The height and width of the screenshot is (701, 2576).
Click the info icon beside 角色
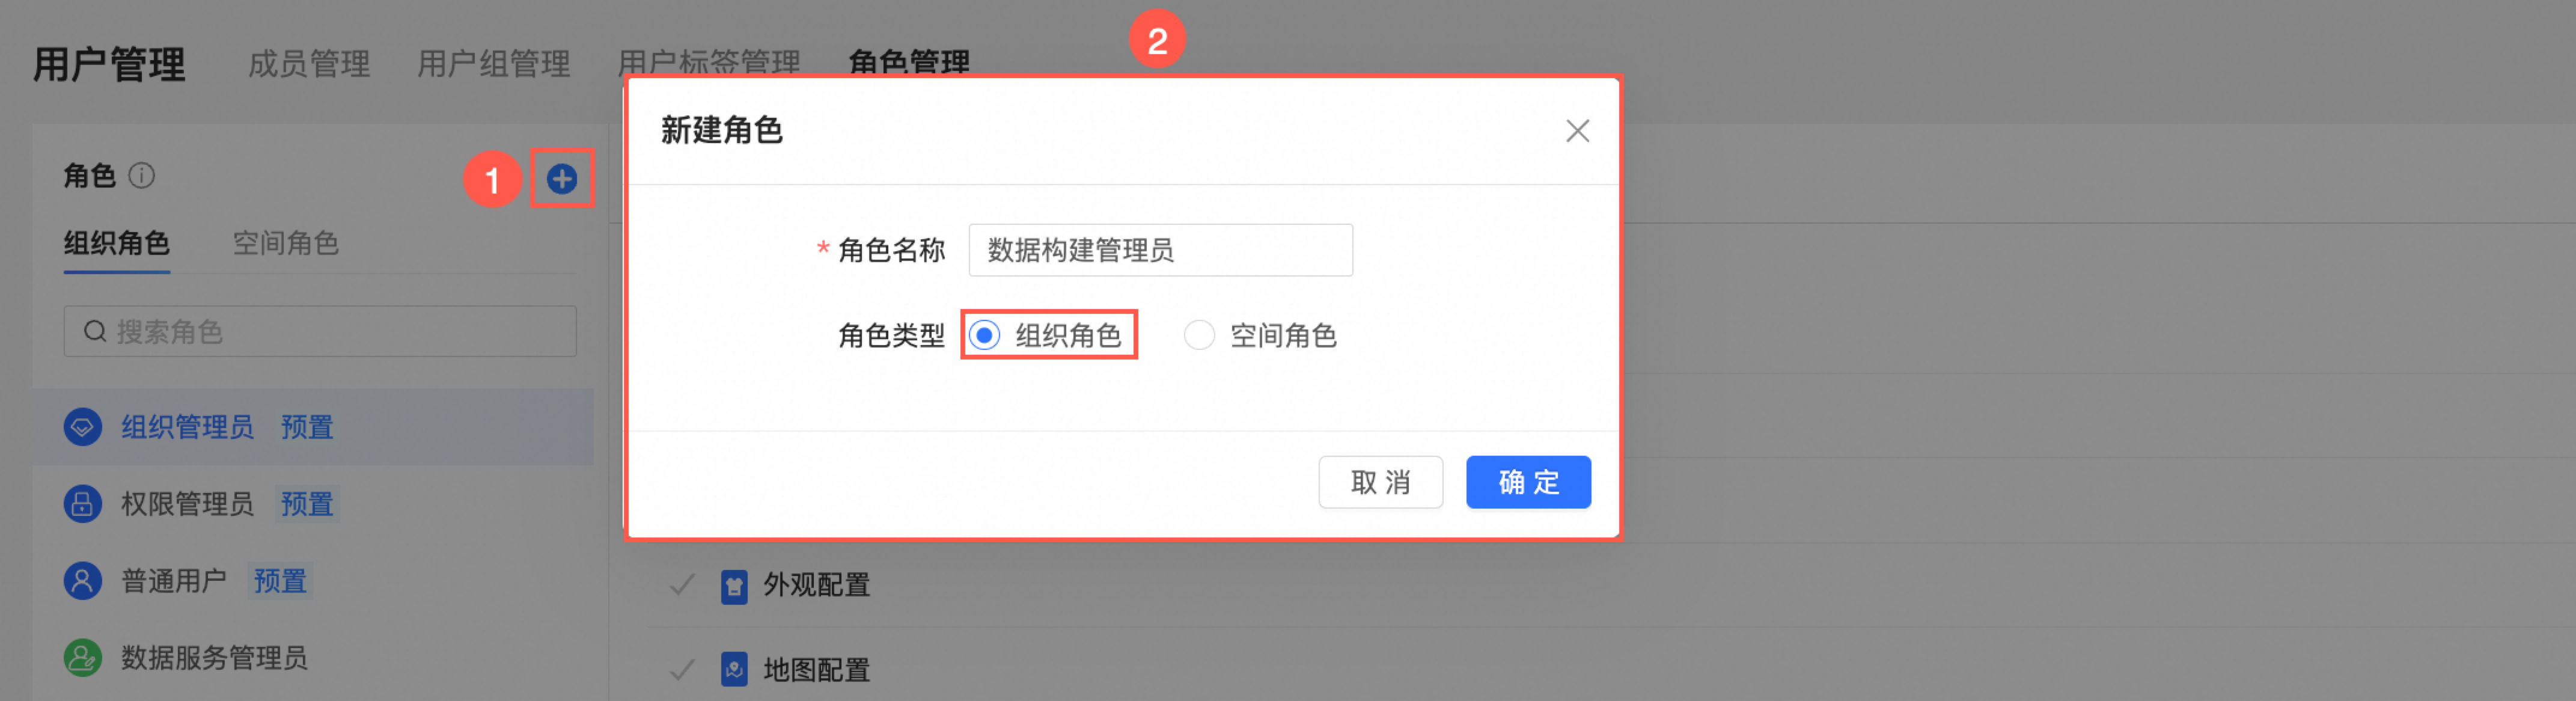click(142, 176)
